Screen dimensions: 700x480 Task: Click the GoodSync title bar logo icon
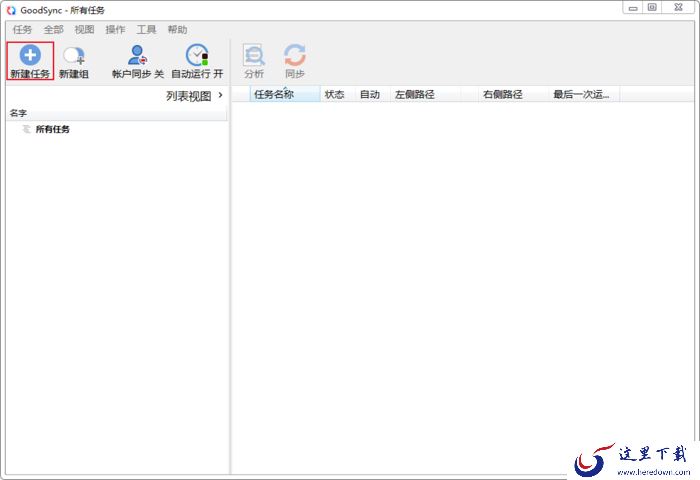[x=11, y=10]
